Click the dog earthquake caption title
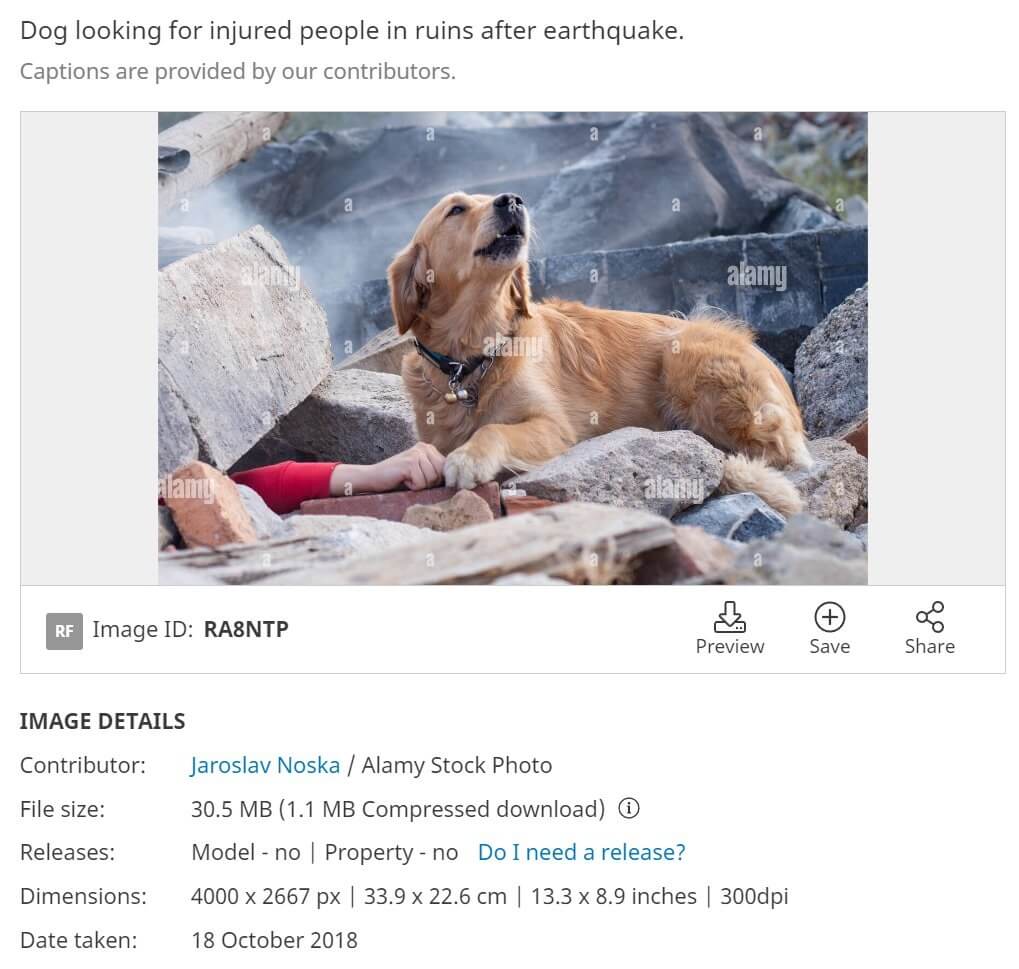Image resolution: width=1019 pixels, height=969 pixels. pyautogui.click(x=352, y=30)
